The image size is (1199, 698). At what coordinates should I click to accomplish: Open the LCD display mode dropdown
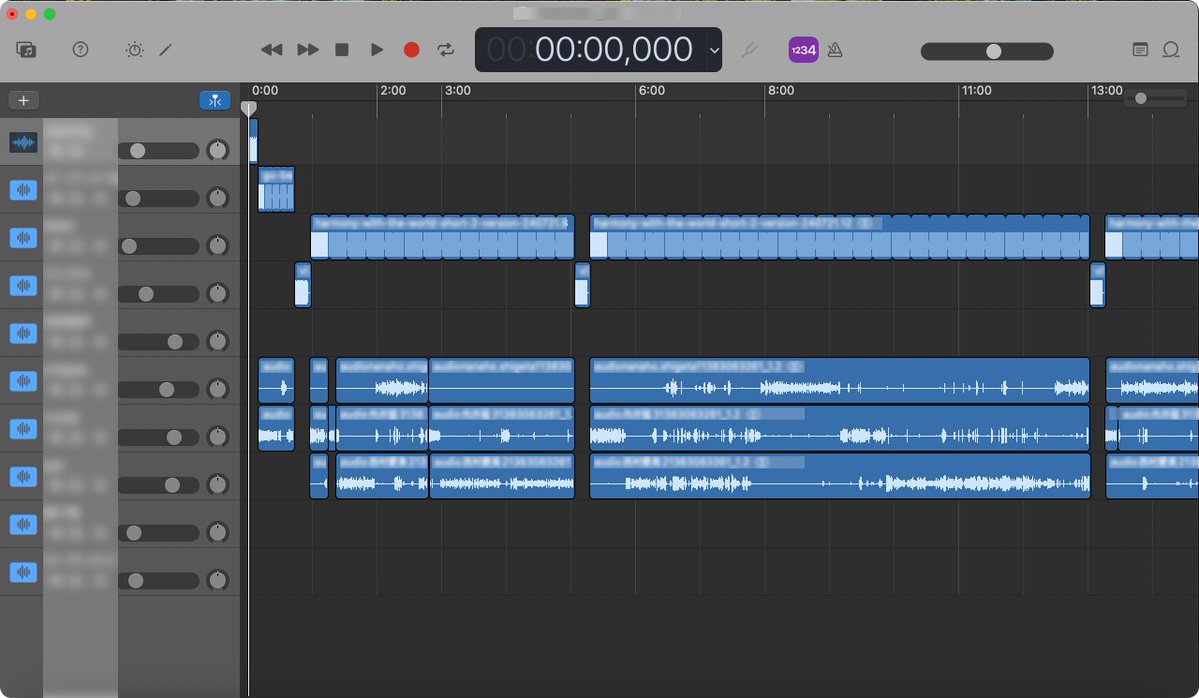(714, 50)
